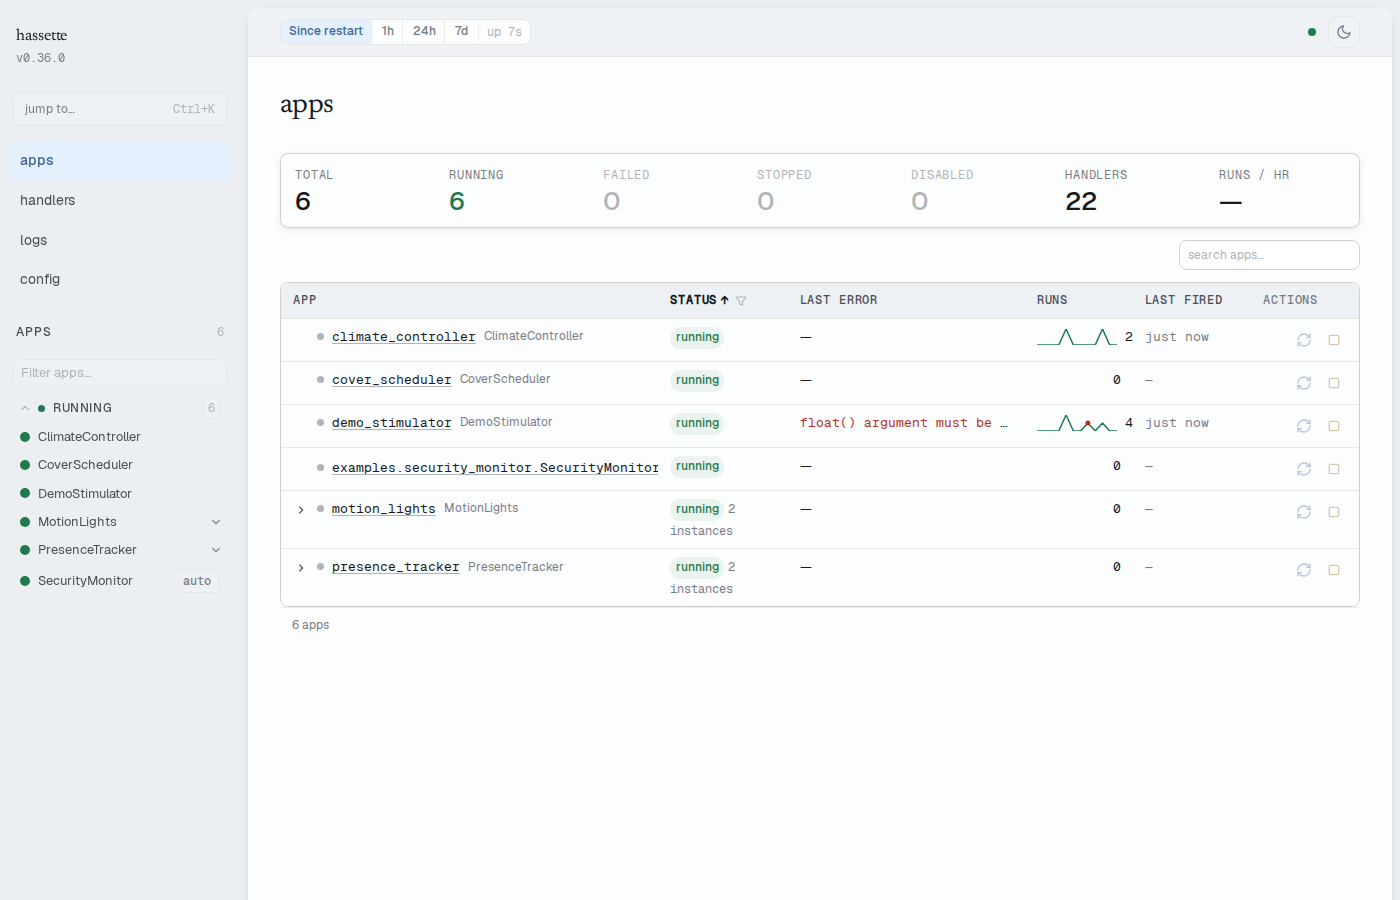This screenshot has height=900, width=1400.
Task: Expand presence_tracker instances row
Action: click(301, 568)
